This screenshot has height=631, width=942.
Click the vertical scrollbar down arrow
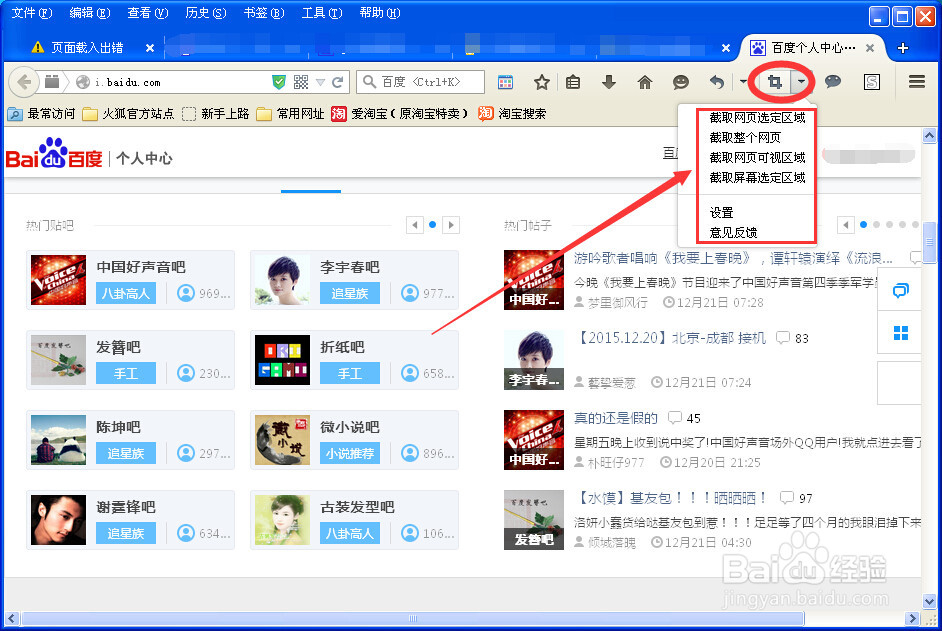(929, 601)
